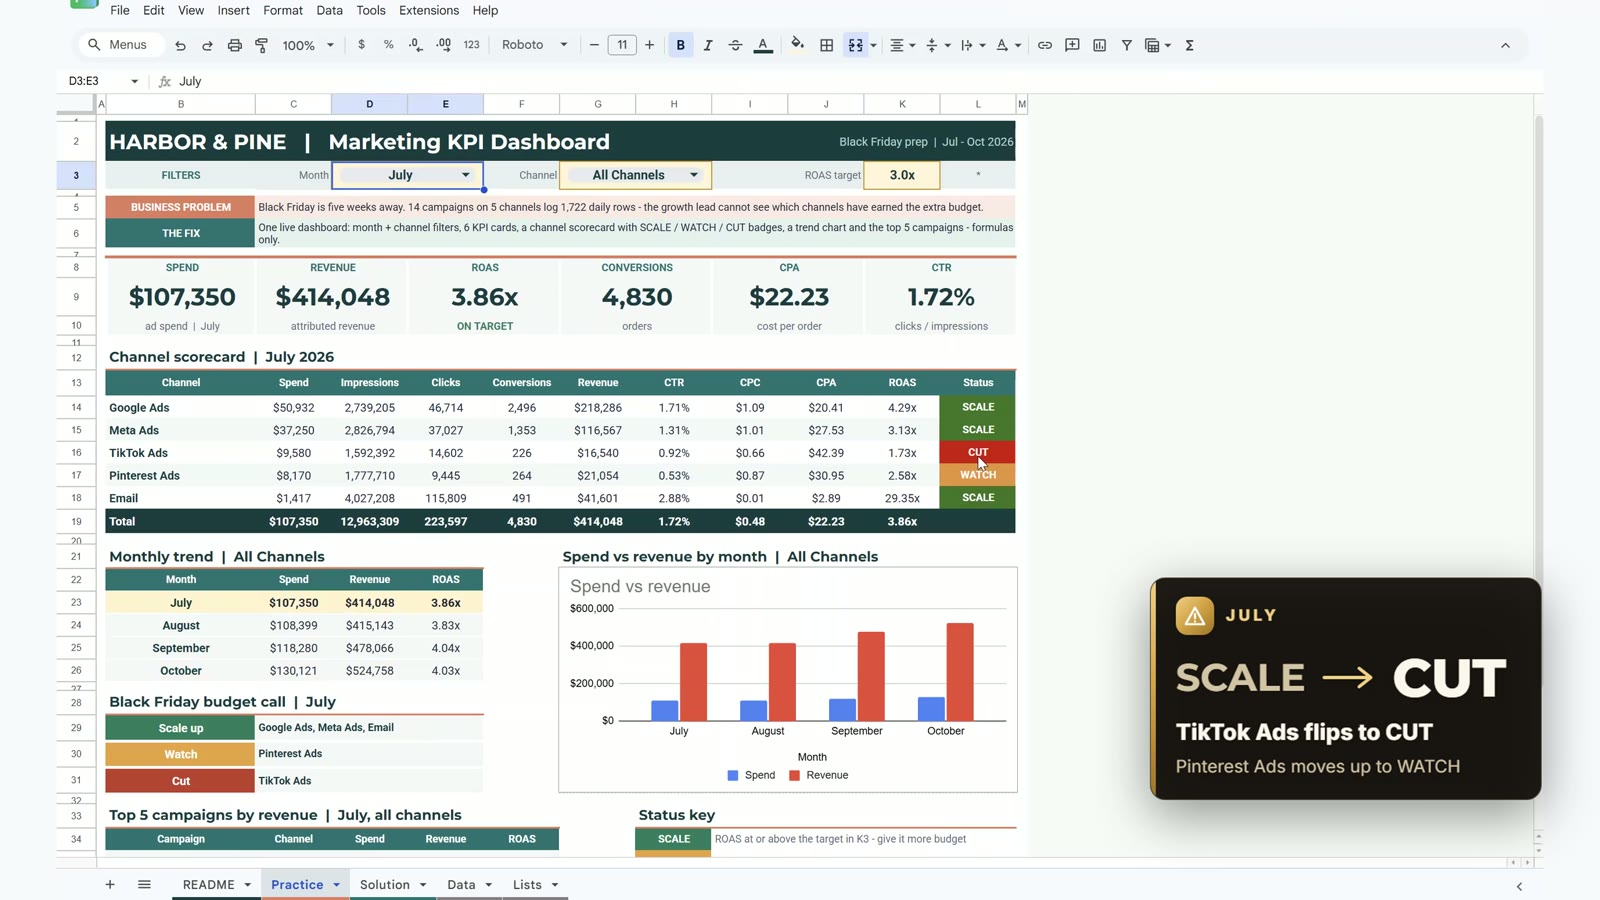Show all sheets list
This screenshot has width=1600, height=900.
pos(144,885)
